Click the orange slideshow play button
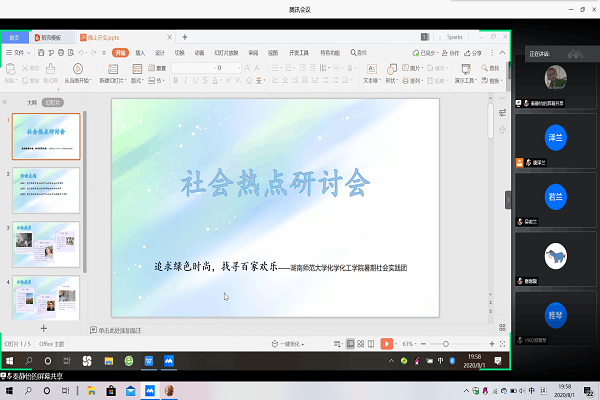The width and height of the screenshot is (600, 400). click(387, 343)
